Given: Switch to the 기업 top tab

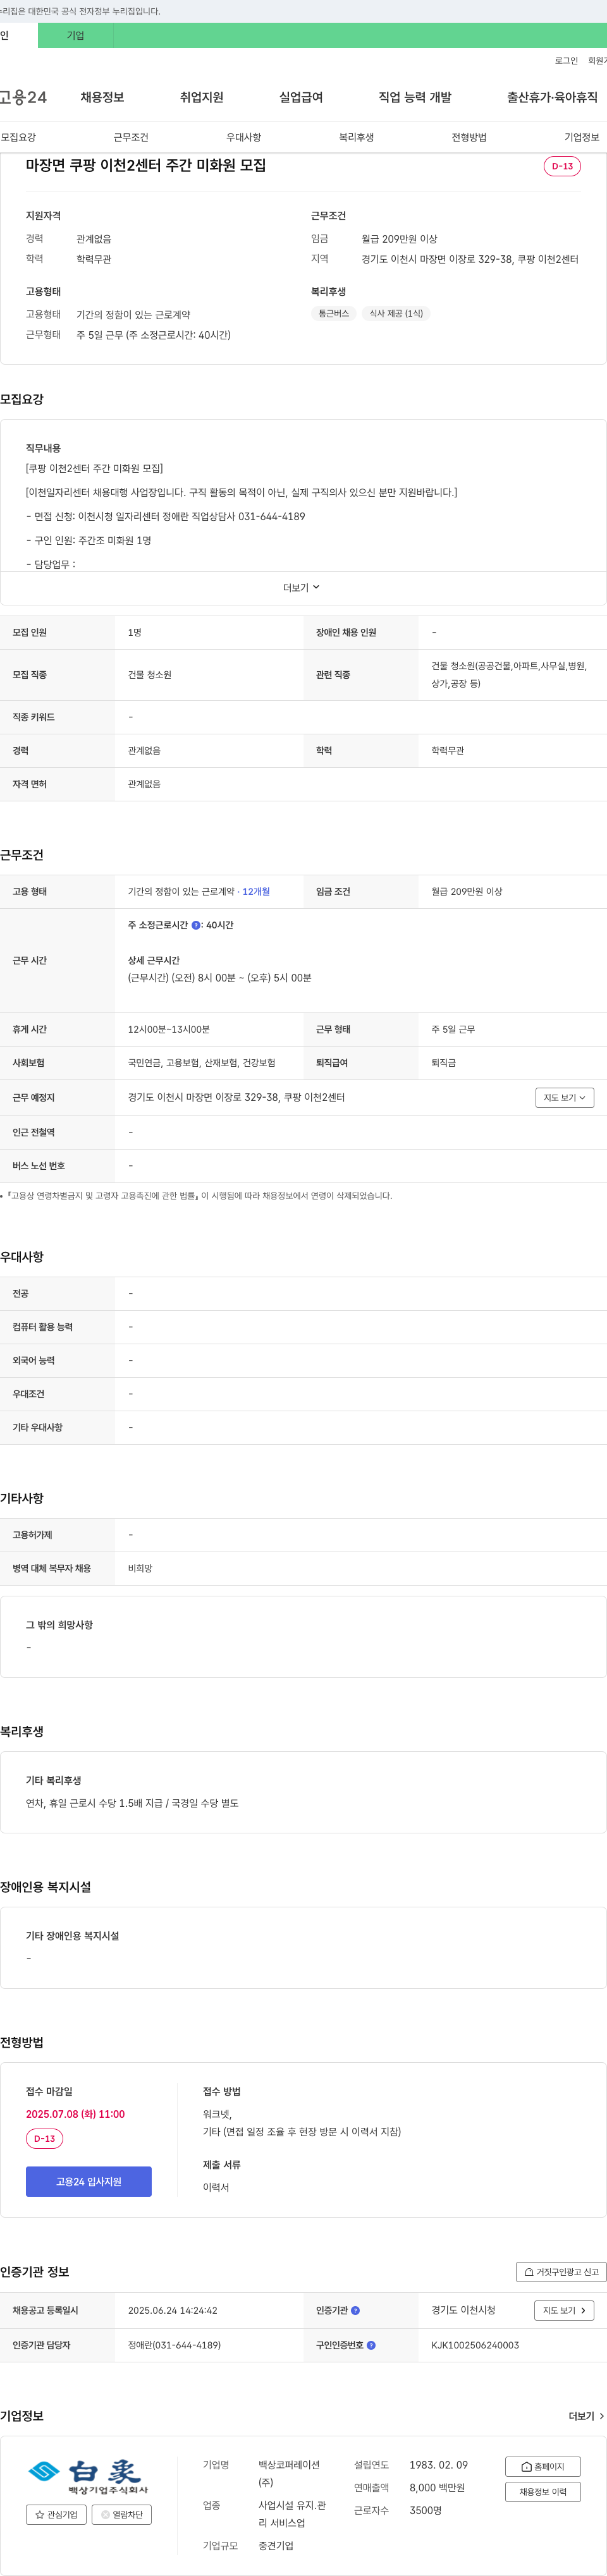Looking at the screenshot, I should (76, 36).
